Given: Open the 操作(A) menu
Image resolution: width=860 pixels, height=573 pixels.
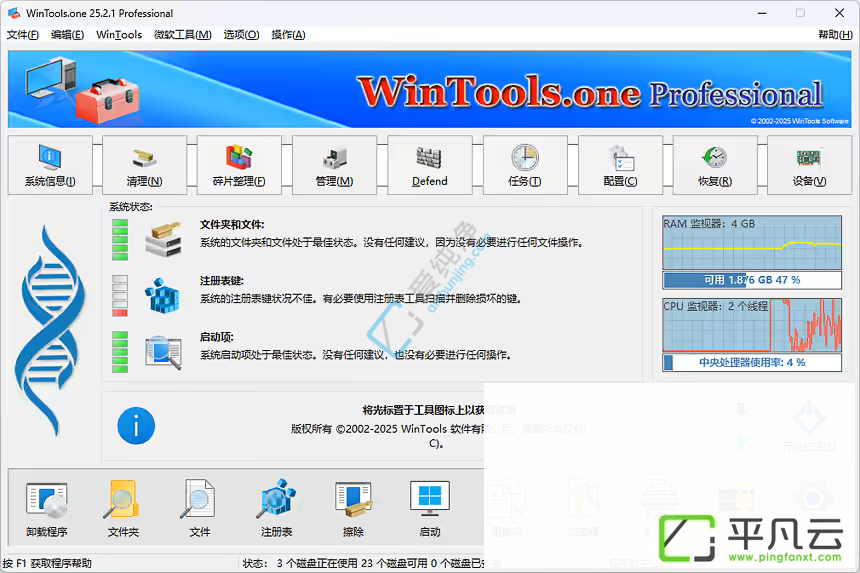Looking at the screenshot, I should click(x=288, y=35).
